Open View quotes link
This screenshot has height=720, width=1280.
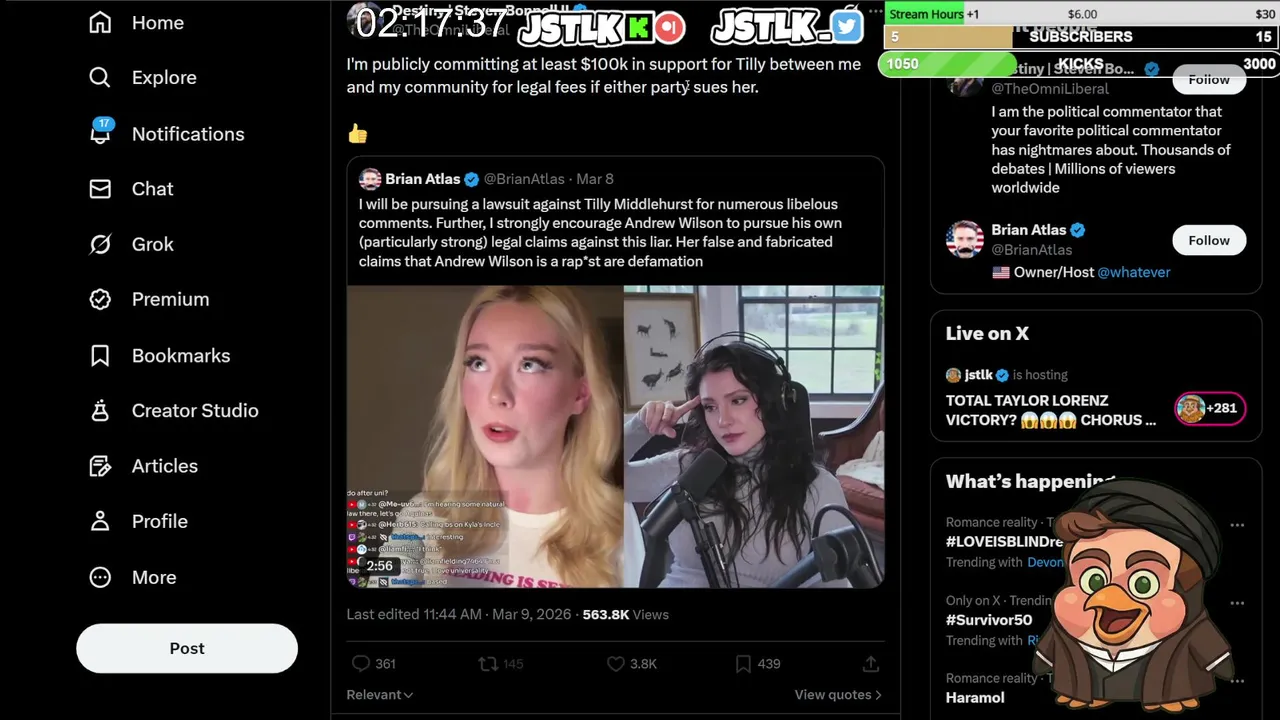(838, 694)
